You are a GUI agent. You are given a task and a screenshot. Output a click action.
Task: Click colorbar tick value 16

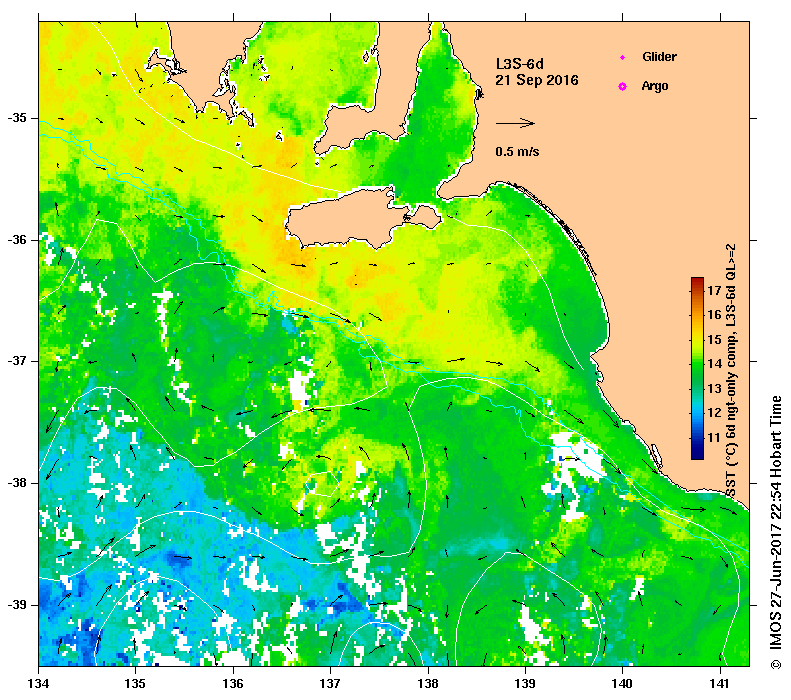[714, 315]
